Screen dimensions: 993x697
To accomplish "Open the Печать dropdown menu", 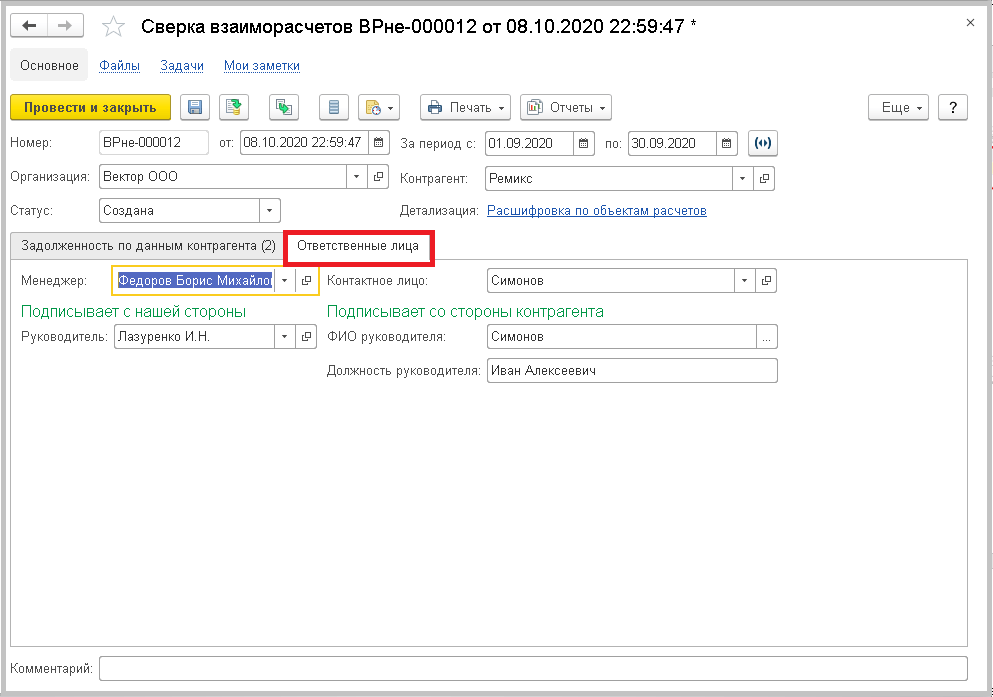I will pos(465,108).
